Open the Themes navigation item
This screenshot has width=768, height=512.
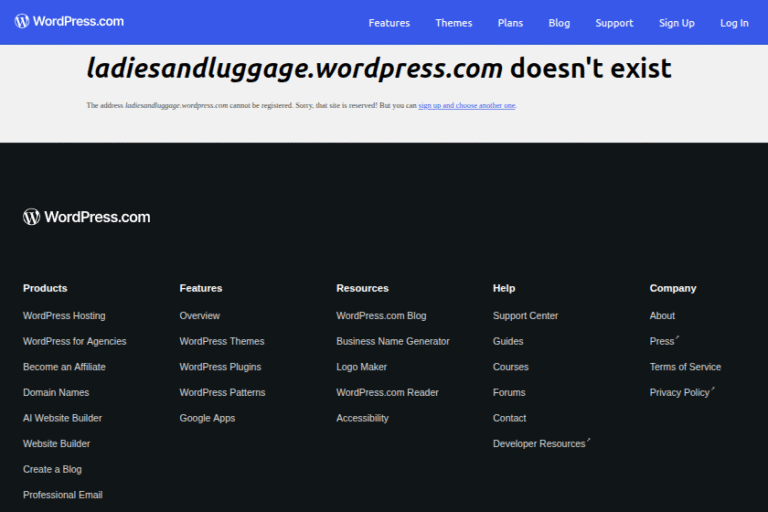(454, 23)
